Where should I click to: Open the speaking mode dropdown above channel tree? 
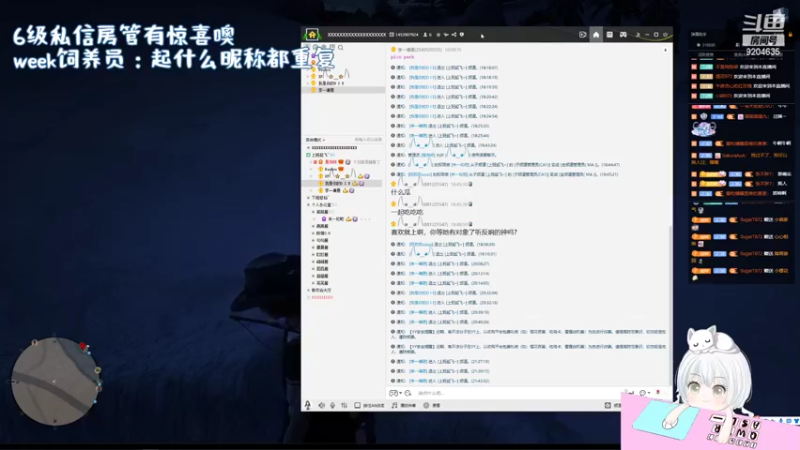pyautogui.click(x=315, y=140)
